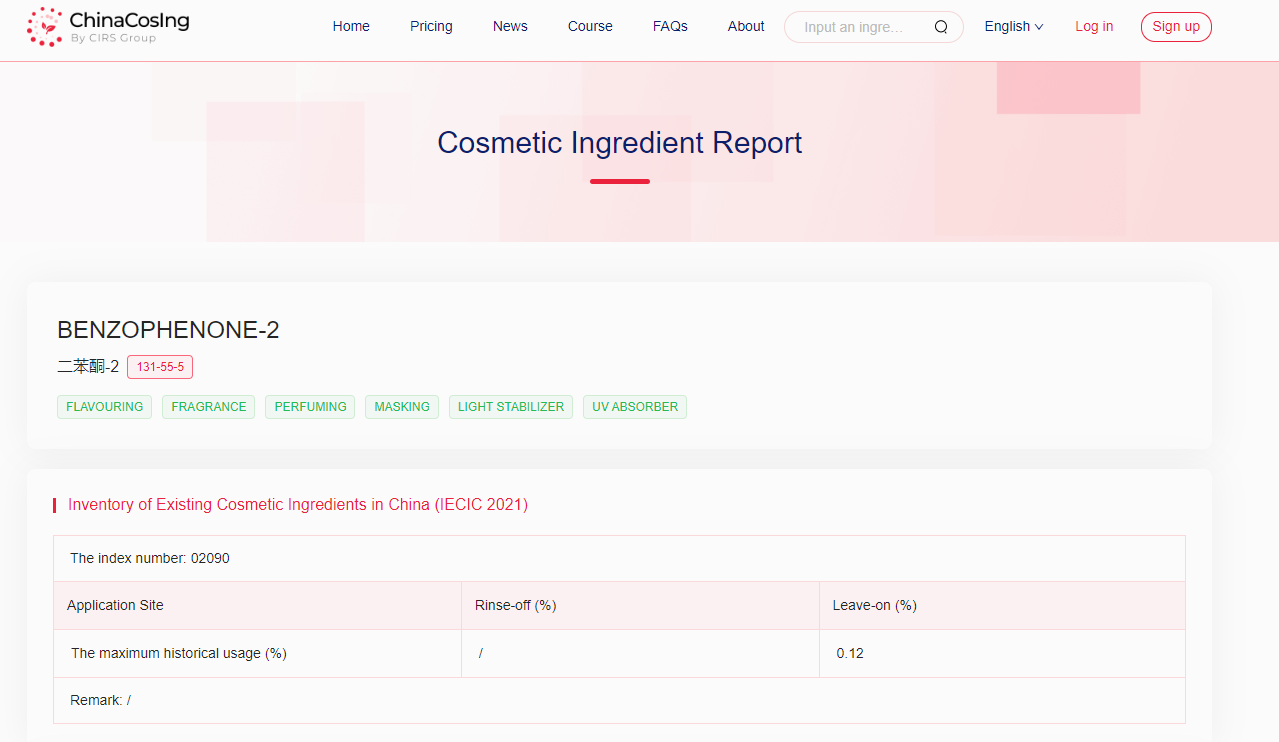Select the UV ABSORBER tag
Image resolution: width=1279 pixels, height=742 pixels.
pyautogui.click(x=635, y=407)
